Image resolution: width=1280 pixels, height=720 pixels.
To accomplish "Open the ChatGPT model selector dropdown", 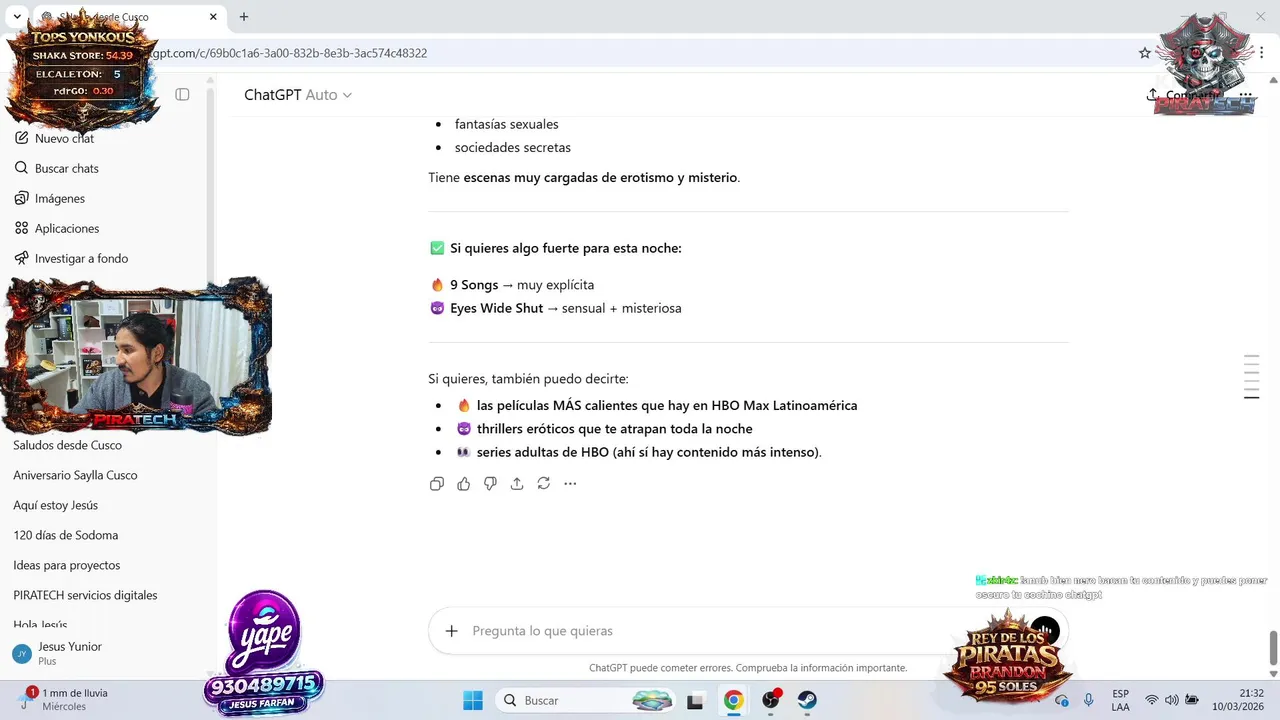I will click(x=298, y=95).
